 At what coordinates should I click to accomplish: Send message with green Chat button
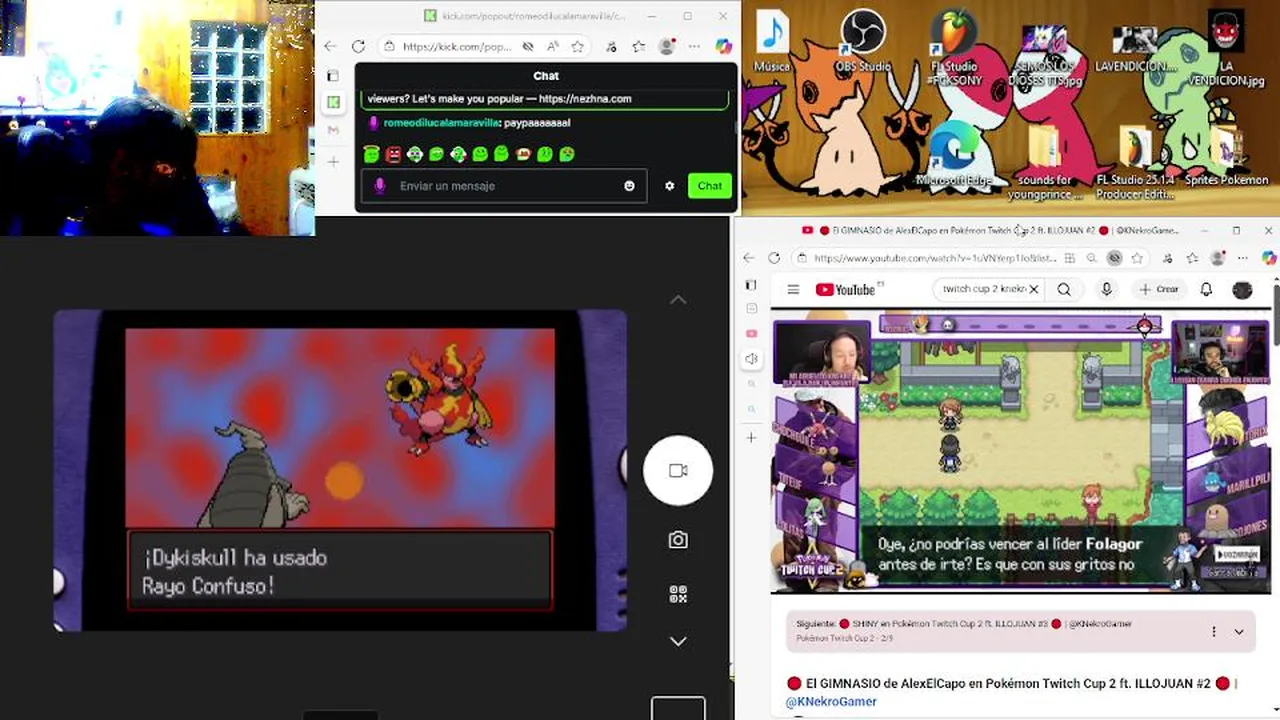710,186
